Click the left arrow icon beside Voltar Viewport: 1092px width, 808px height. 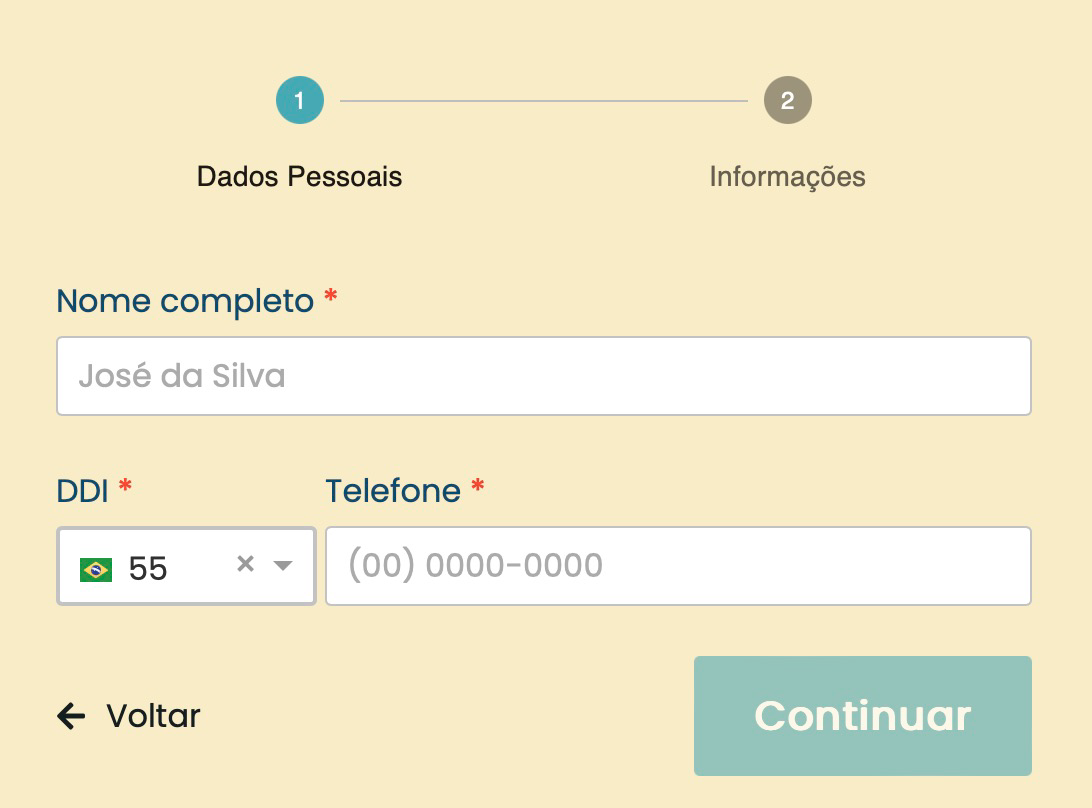point(71,716)
